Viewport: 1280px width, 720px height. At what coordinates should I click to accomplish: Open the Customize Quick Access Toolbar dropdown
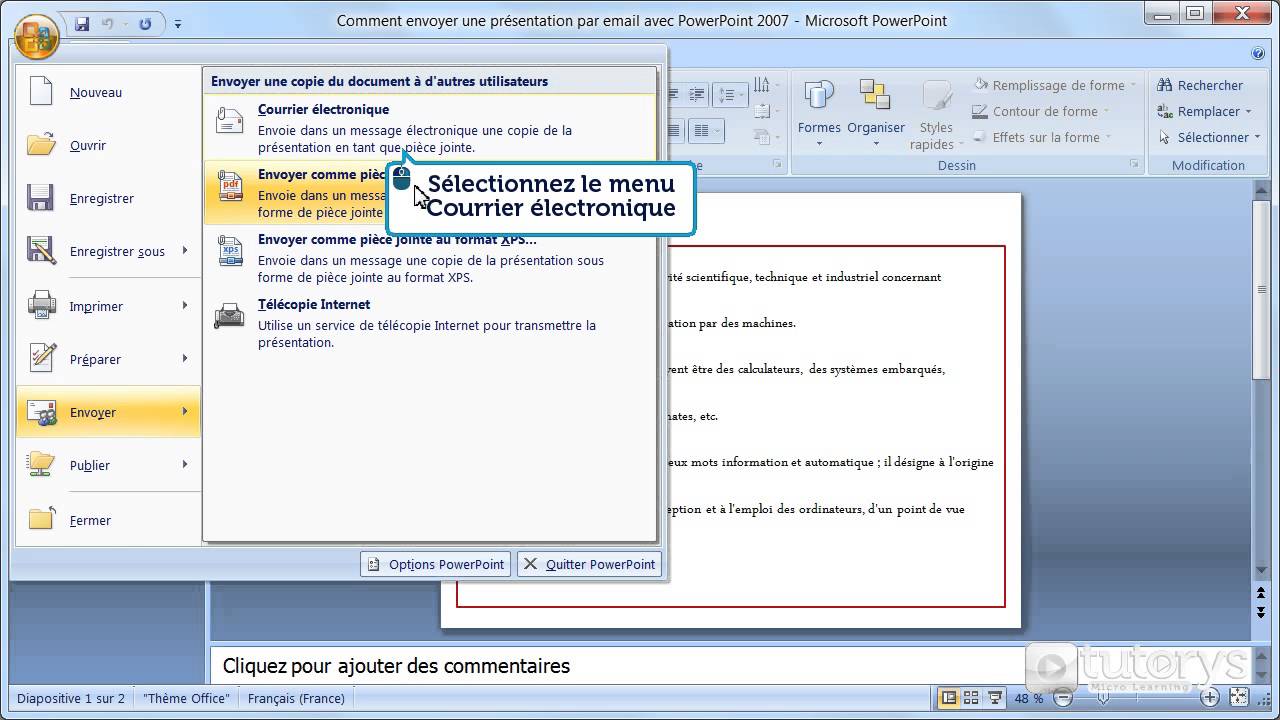[x=178, y=24]
